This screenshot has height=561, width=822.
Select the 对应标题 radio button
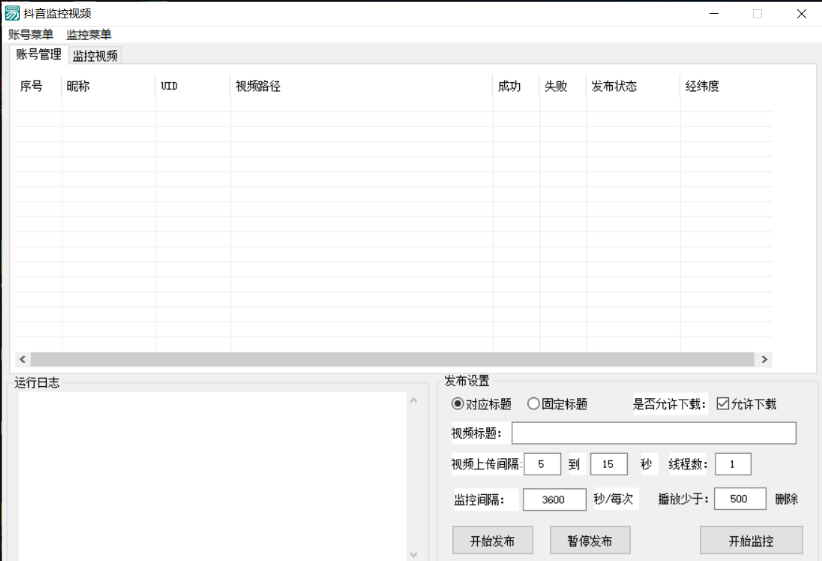pos(459,404)
